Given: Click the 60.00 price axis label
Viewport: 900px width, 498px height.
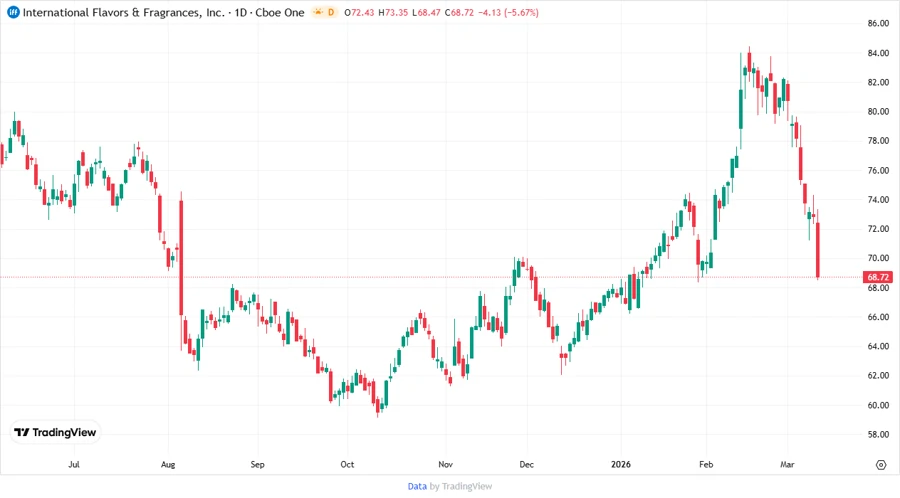Looking at the screenshot, I should pyautogui.click(x=878, y=405).
